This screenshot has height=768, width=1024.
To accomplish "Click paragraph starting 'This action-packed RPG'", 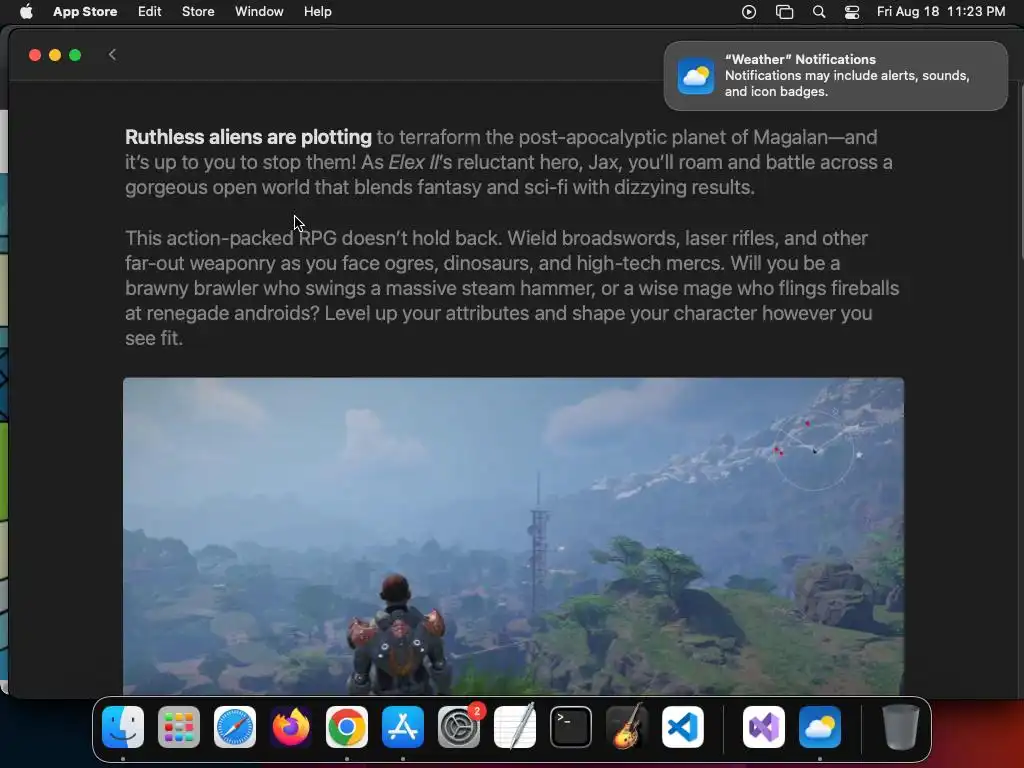I will pos(512,288).
